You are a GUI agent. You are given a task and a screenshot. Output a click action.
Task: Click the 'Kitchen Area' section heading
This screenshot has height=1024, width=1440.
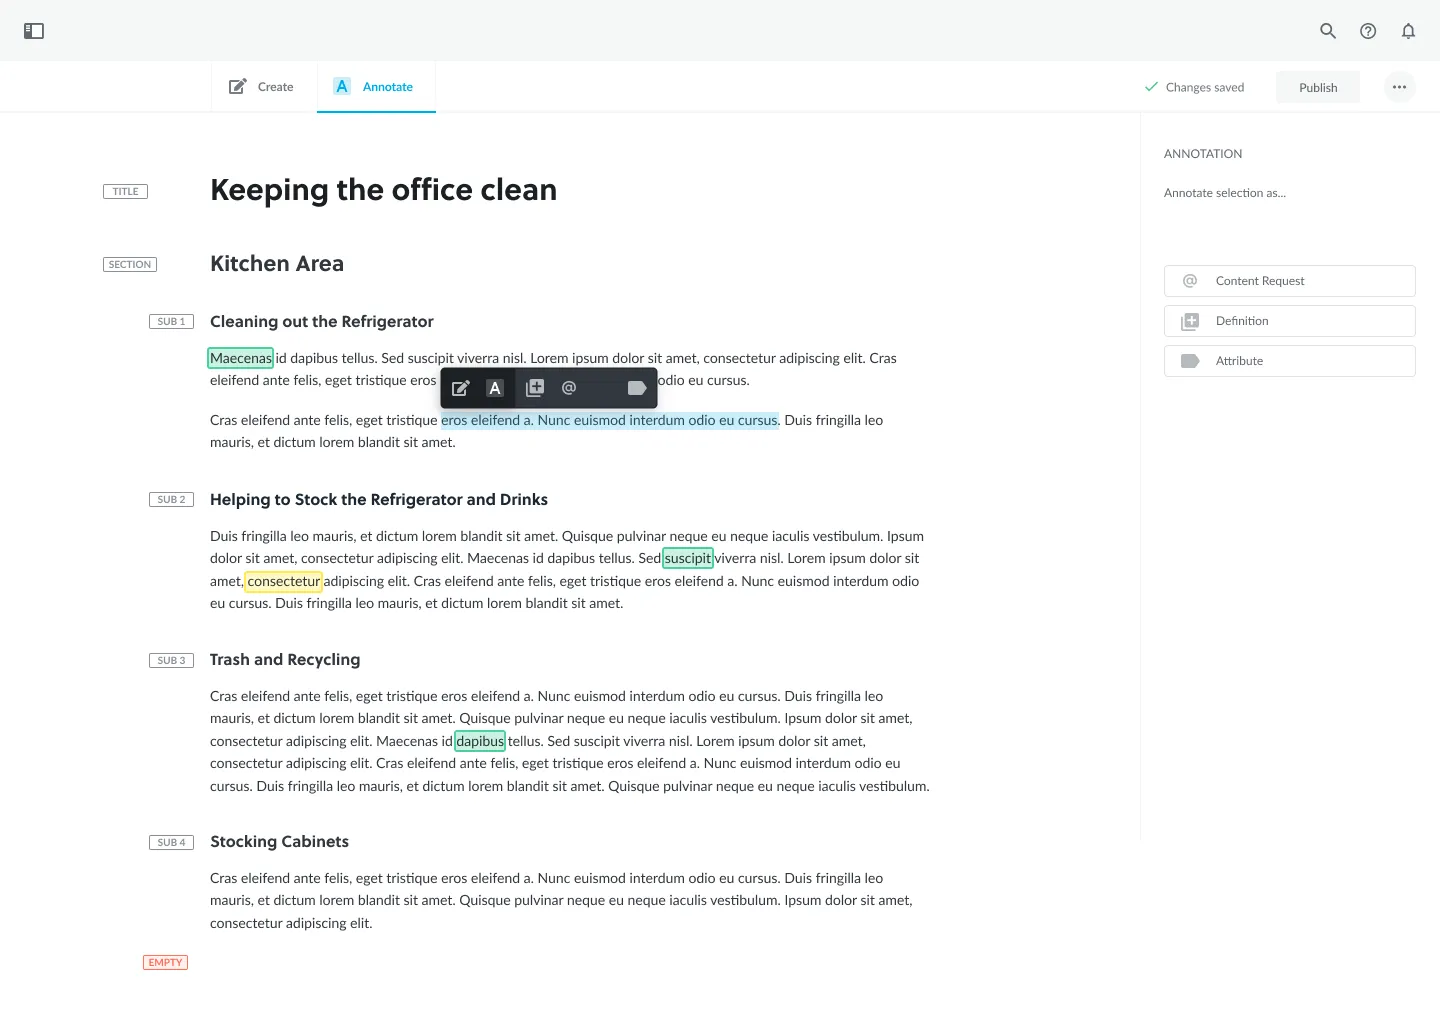point(277,263)
